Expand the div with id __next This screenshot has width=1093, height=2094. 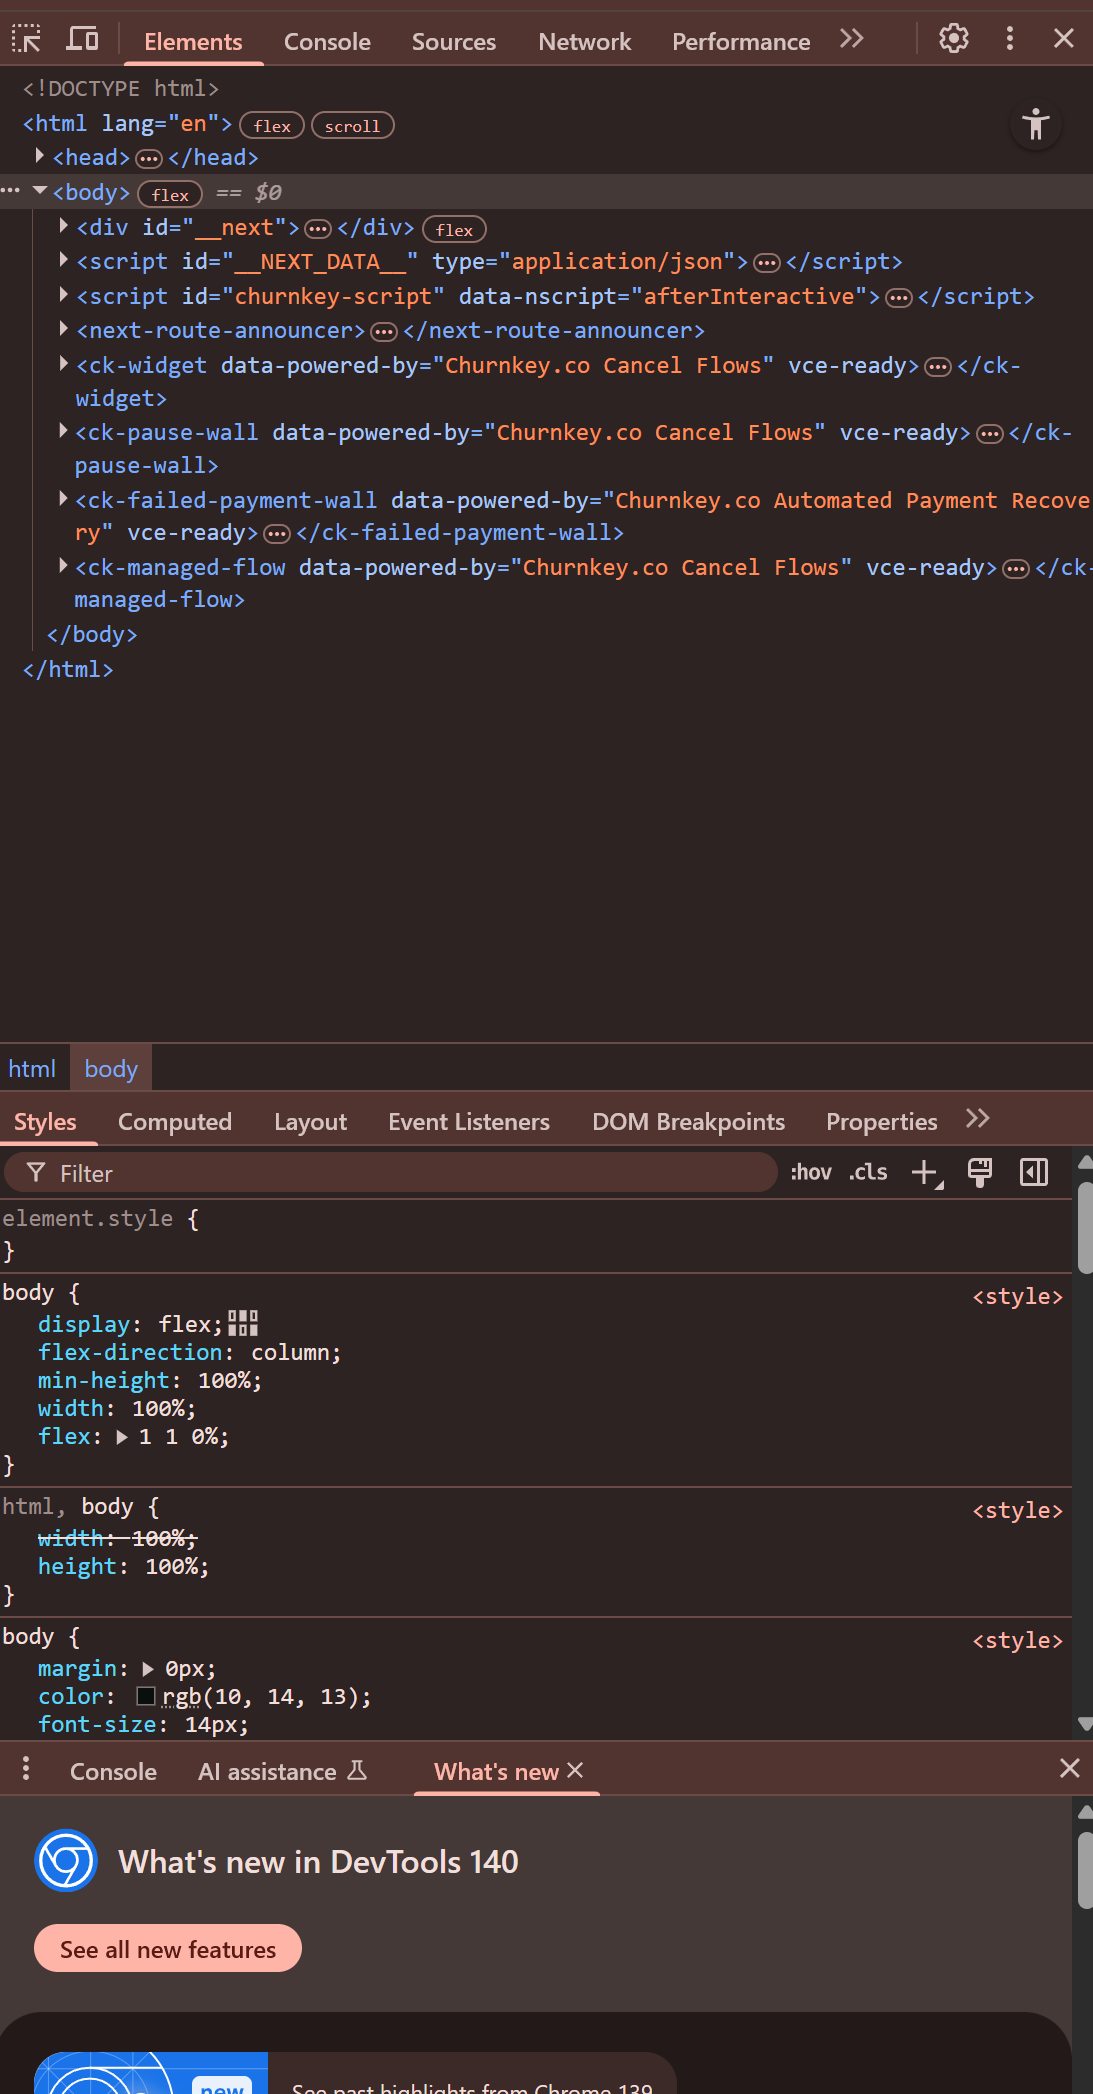pos(63,227)
